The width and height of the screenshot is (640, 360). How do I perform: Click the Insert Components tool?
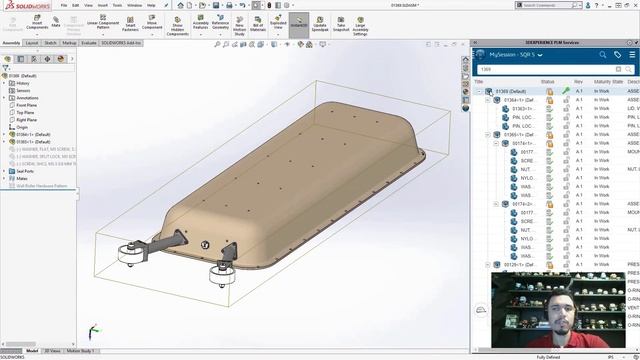(x=37, y=22)
